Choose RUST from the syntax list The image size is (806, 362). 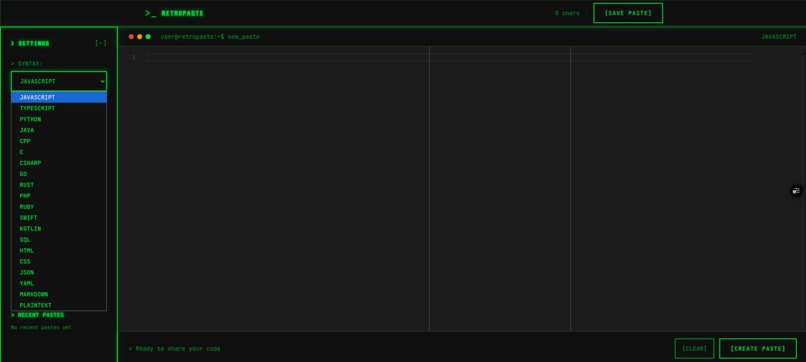[x=59, y=185]
